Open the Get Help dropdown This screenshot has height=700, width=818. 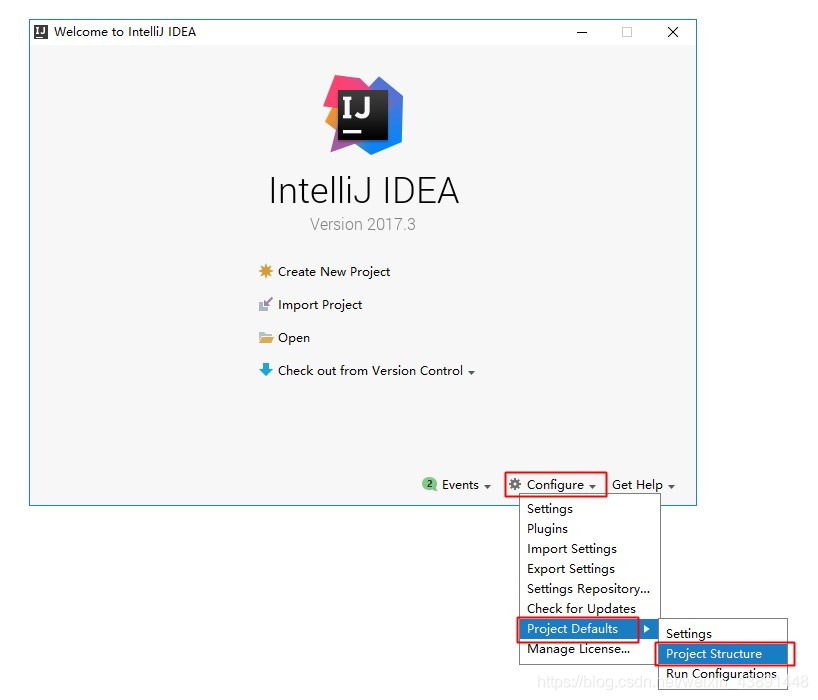[x=643, y=485]
